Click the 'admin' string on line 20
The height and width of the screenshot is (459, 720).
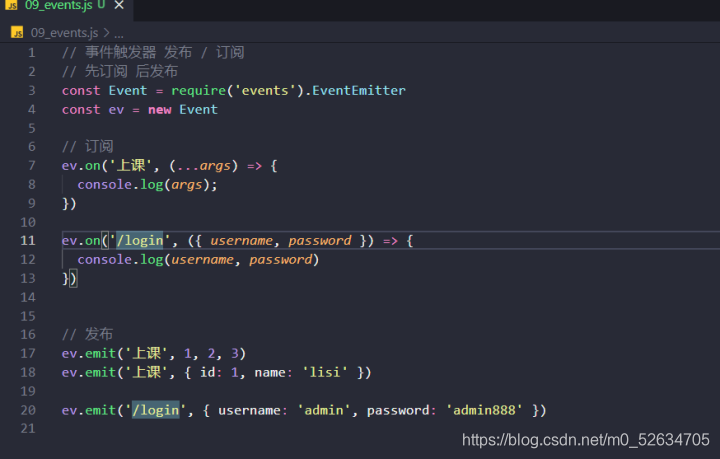tap(324, 410)
